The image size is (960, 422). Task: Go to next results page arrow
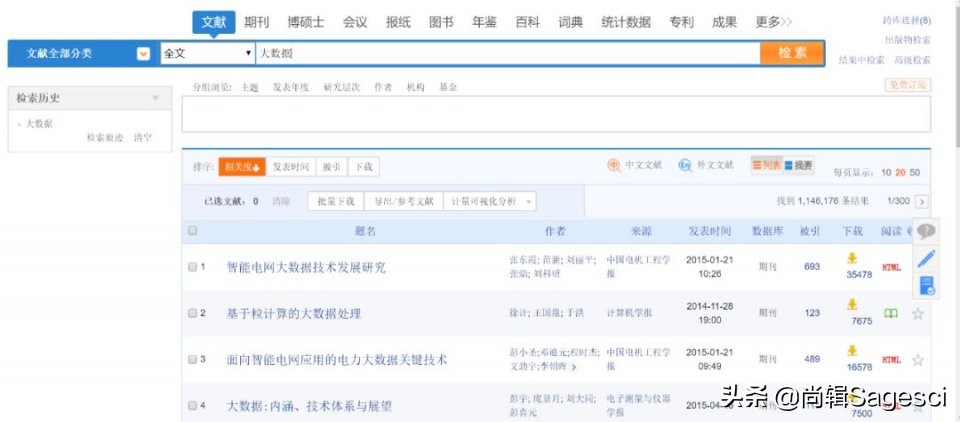(x=922, y=202)
